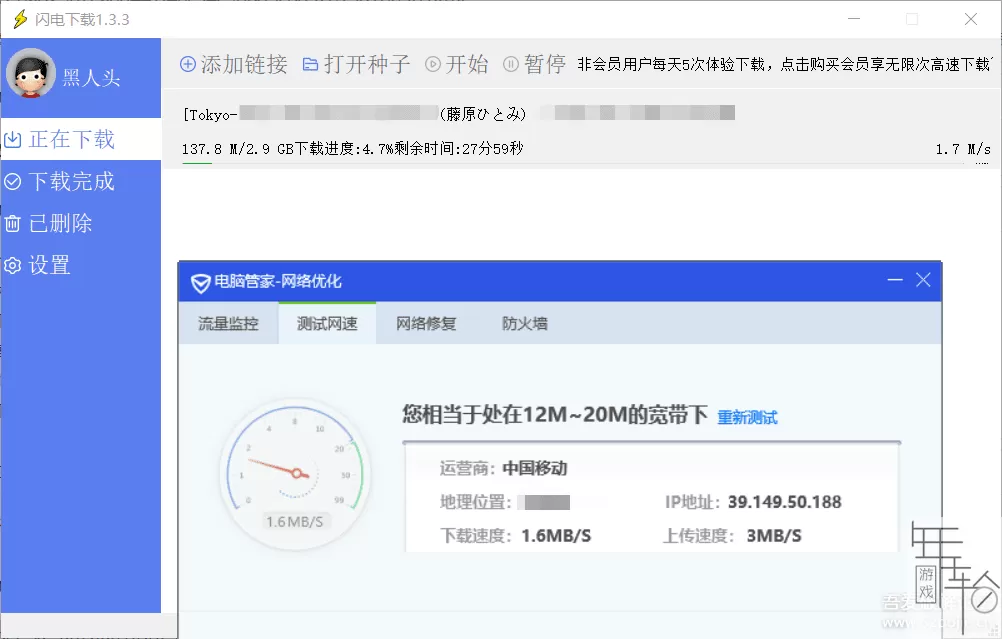This screenshot has width=1002, height=639.
Task: Click the plus icon for 添加链接
Action: [x=188, y=64]
